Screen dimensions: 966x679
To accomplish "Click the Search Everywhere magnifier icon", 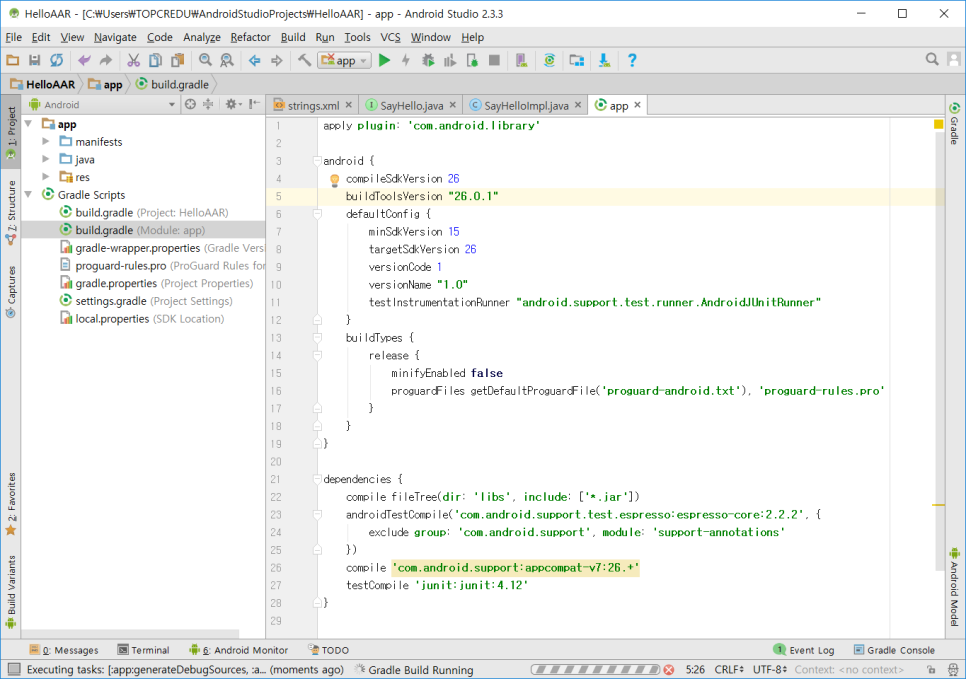I will pyautogui.click(x=932, y=59).
